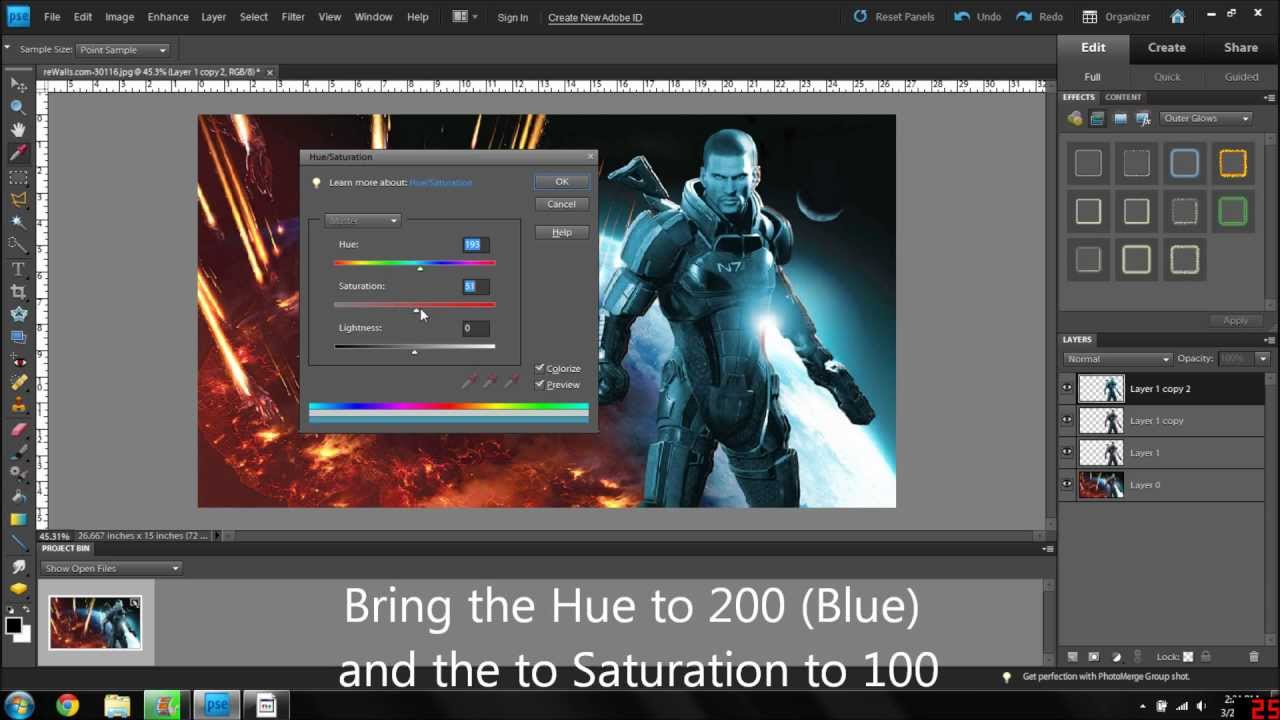Toggle Layer 1 visibility eye
Viewport: 1280px width, 720px height.
point(1067,452)
